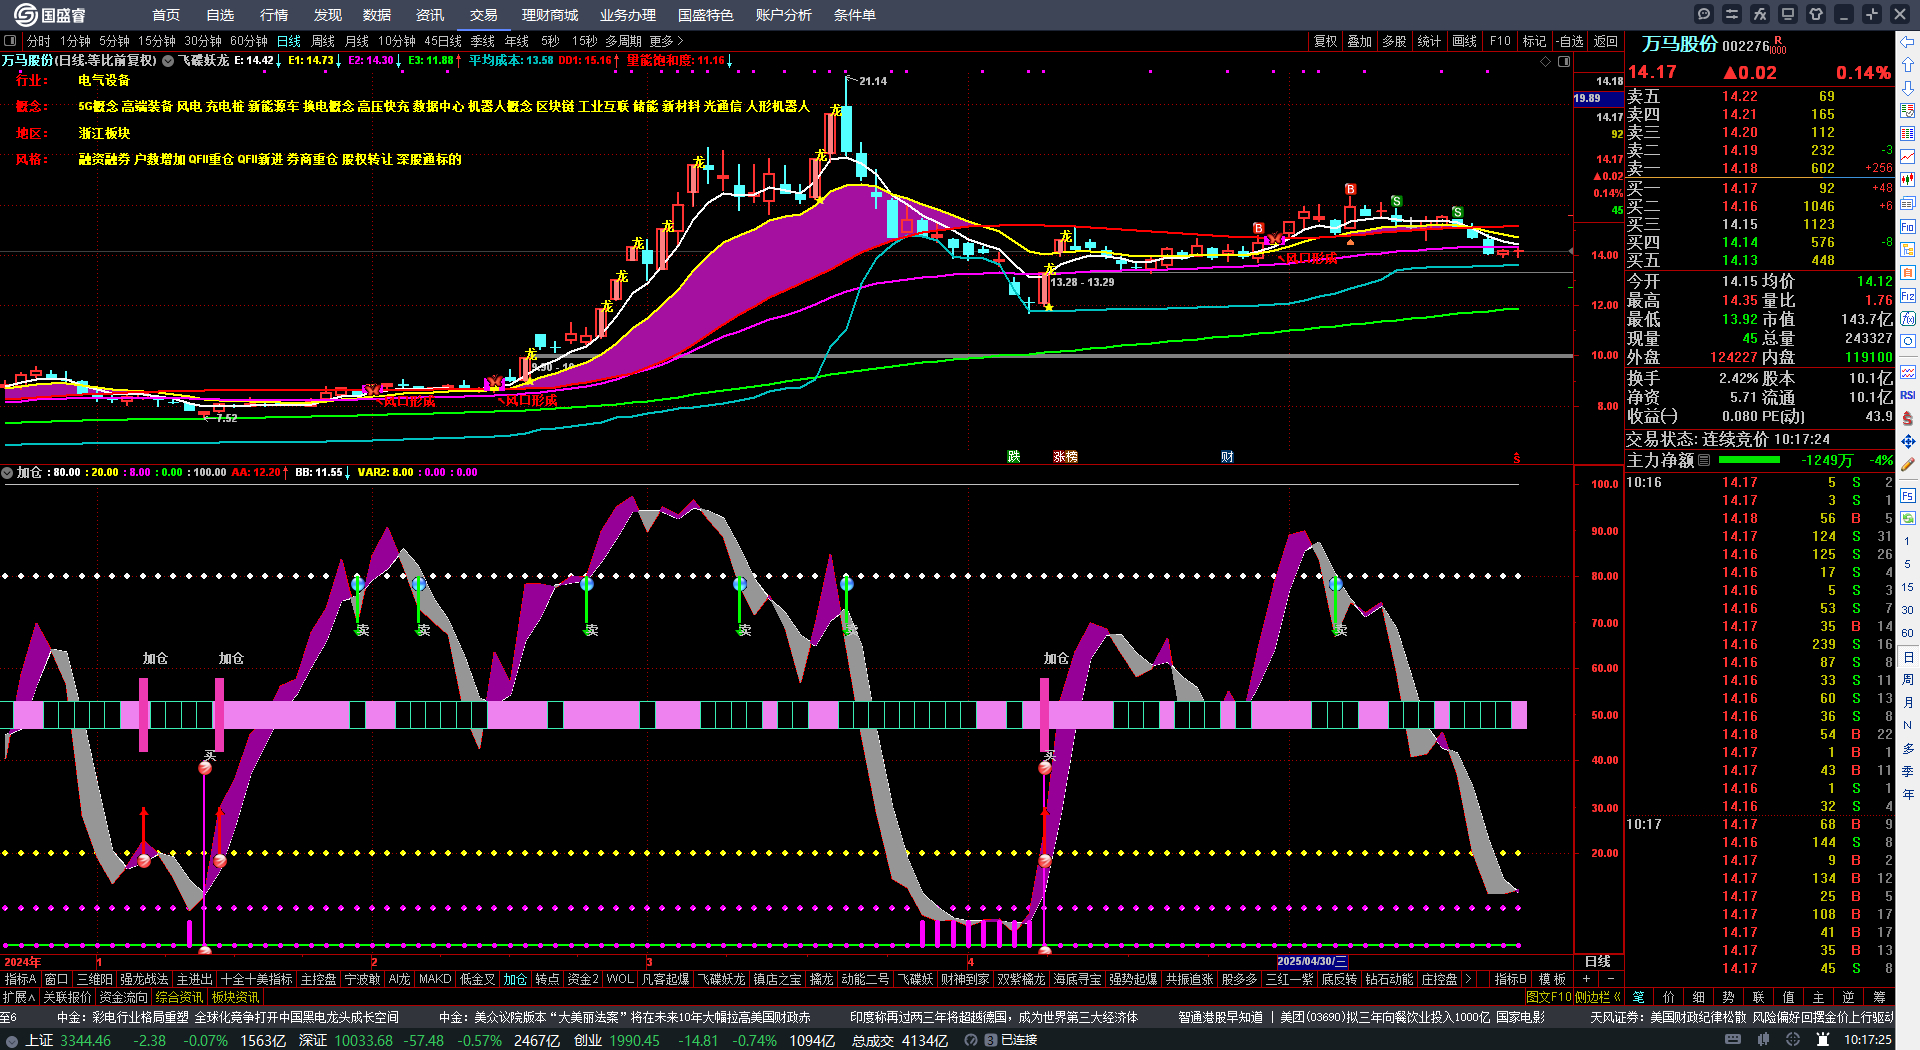Screen dimensions: 1920x1050
Task: Toggle the 多股 multi-stock view
Action: click(1394, 41)
